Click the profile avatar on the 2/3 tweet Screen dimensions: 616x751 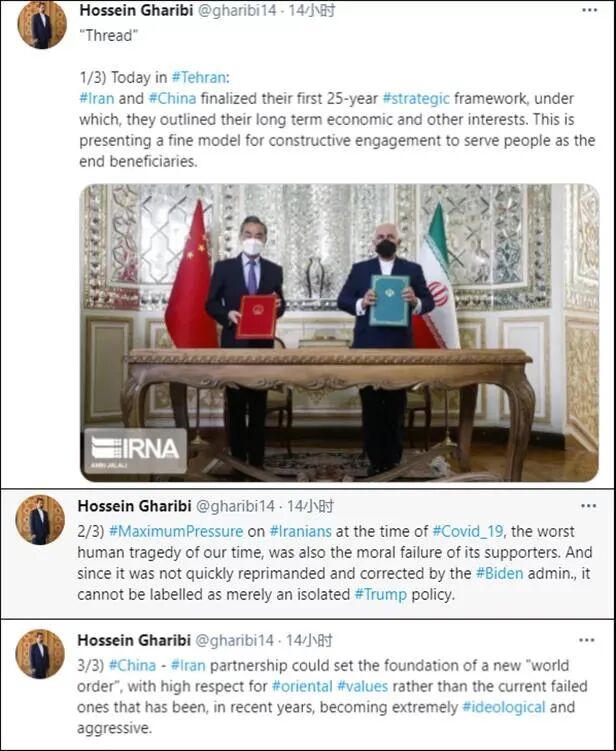point(40,520)
